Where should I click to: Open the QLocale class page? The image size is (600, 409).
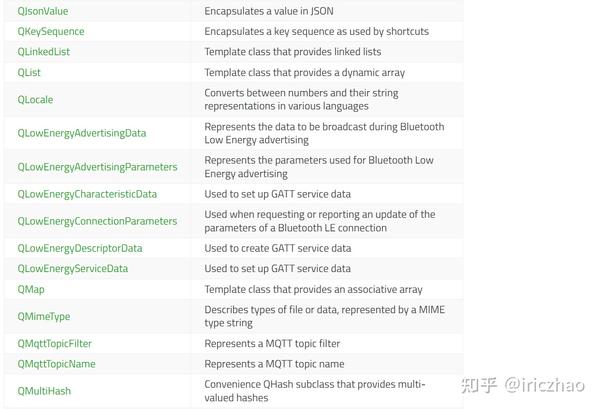[37, 99]
